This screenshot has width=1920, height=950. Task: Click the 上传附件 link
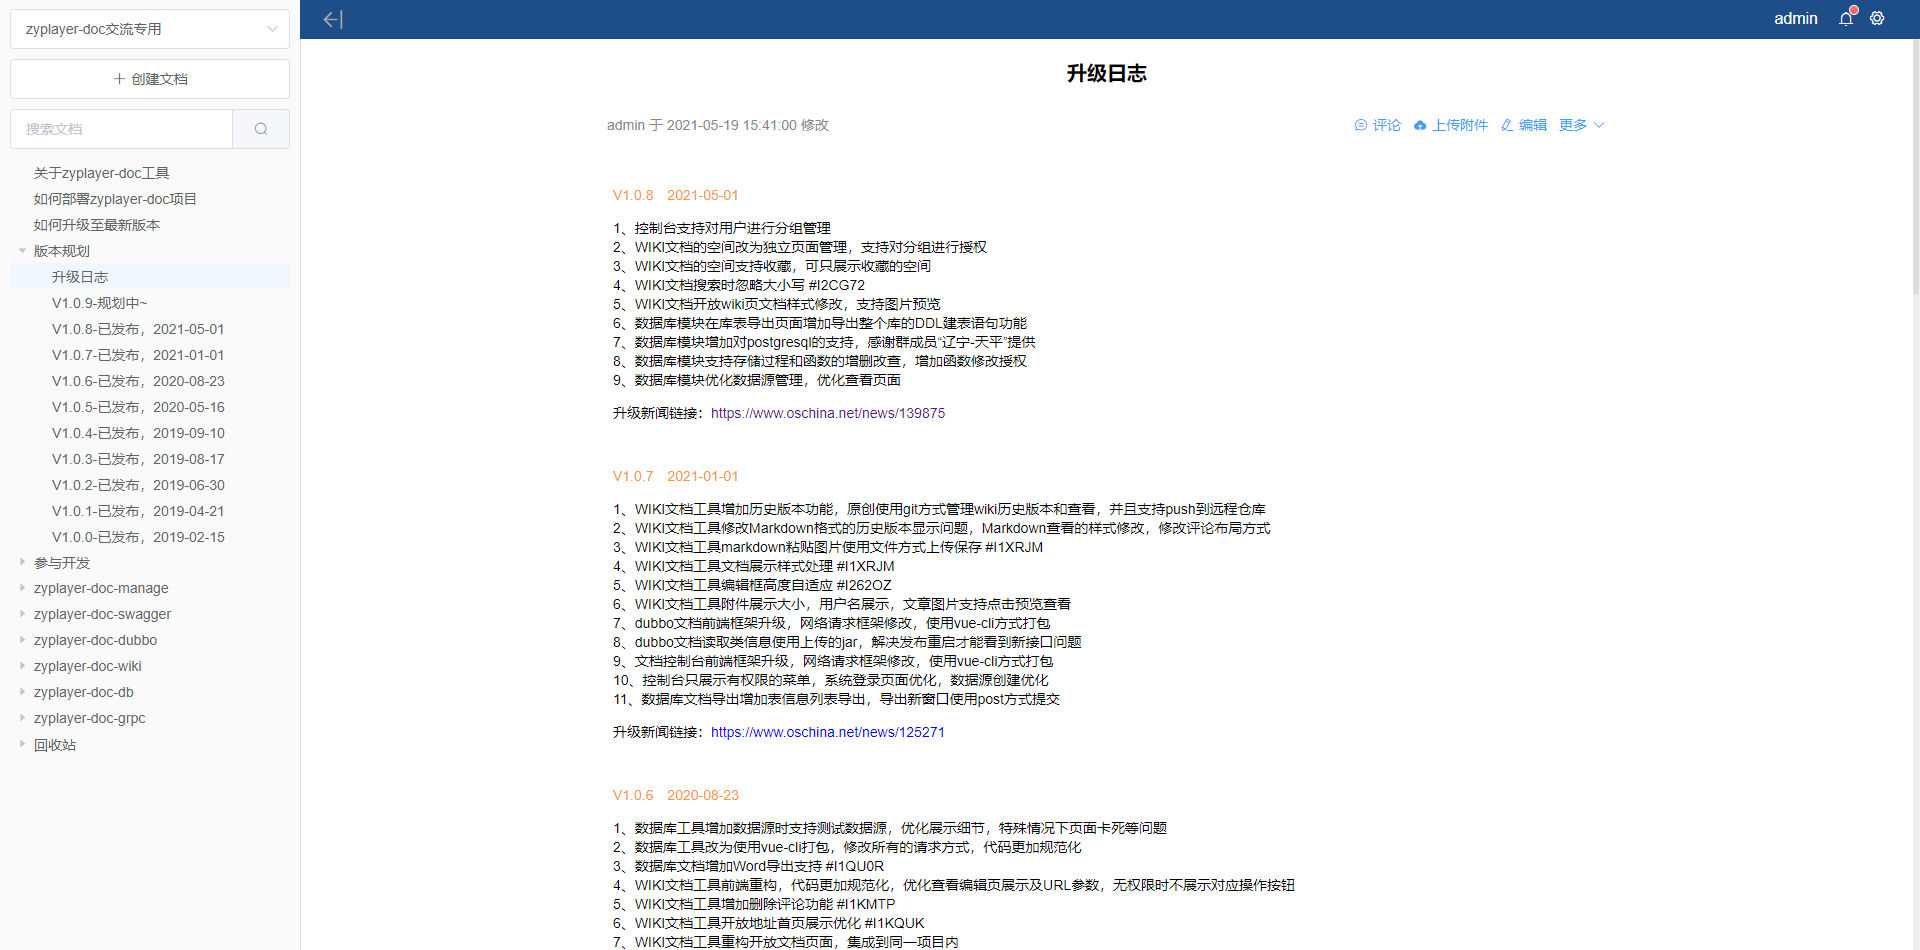[x=1460, y=125]
